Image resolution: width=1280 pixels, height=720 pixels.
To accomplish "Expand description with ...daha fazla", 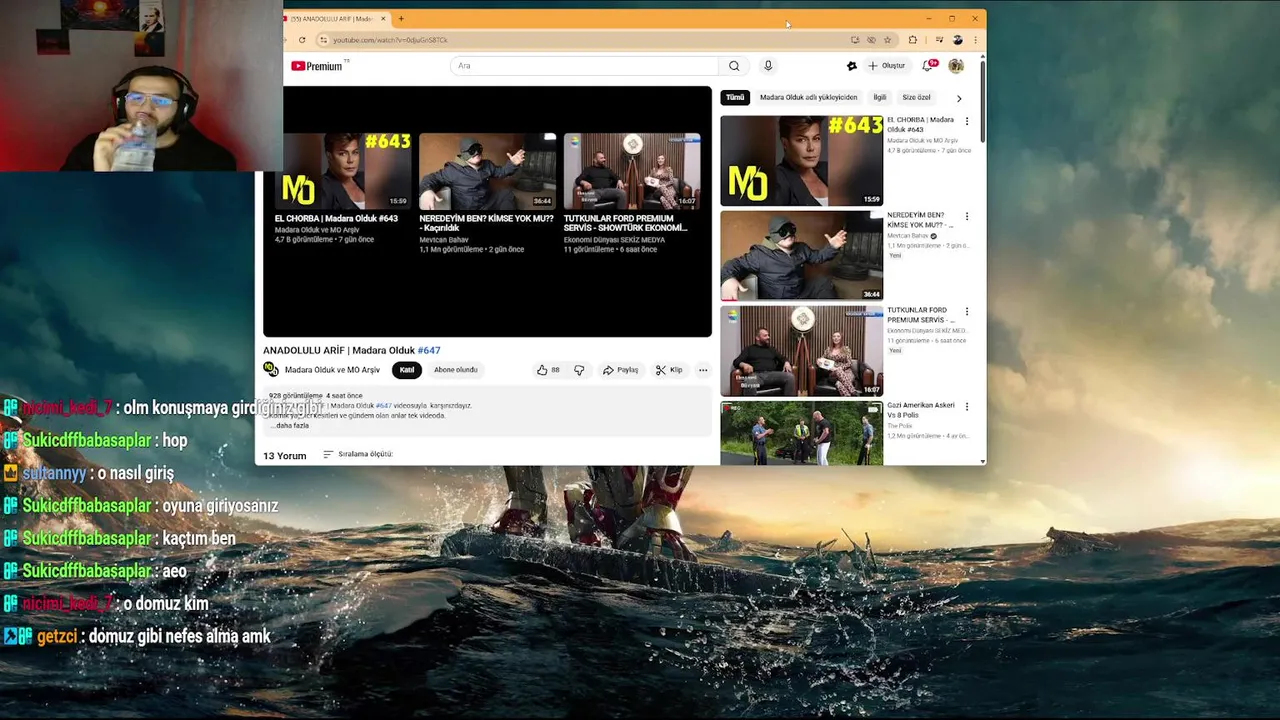I will [290, 426].
